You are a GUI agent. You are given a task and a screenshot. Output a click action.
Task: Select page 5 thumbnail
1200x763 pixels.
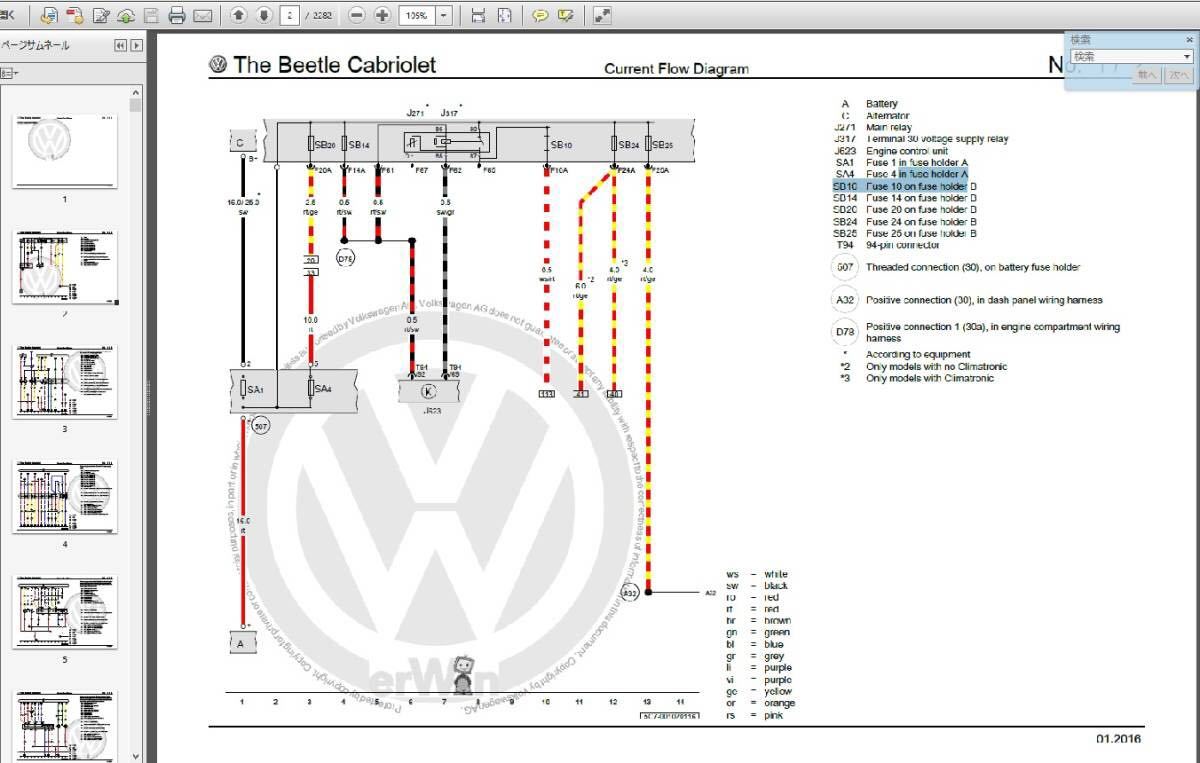click(x=65, y=612)
